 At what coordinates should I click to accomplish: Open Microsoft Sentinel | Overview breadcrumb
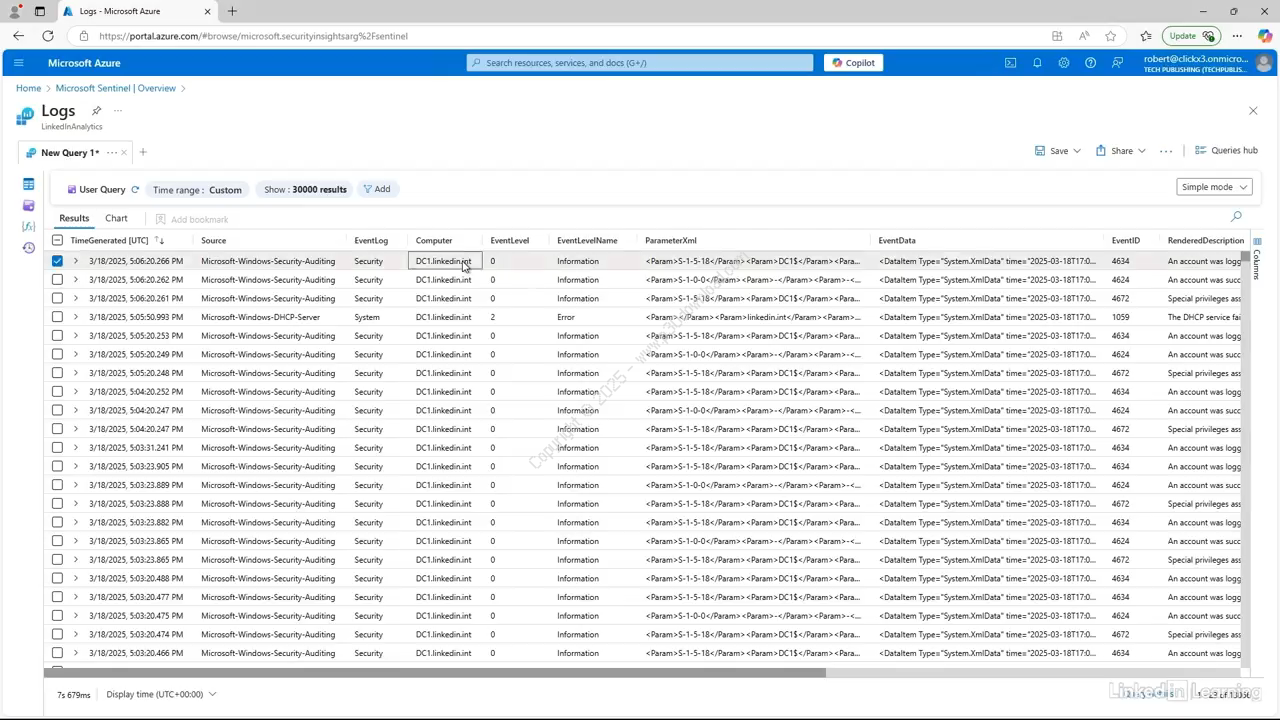(116, 88)
